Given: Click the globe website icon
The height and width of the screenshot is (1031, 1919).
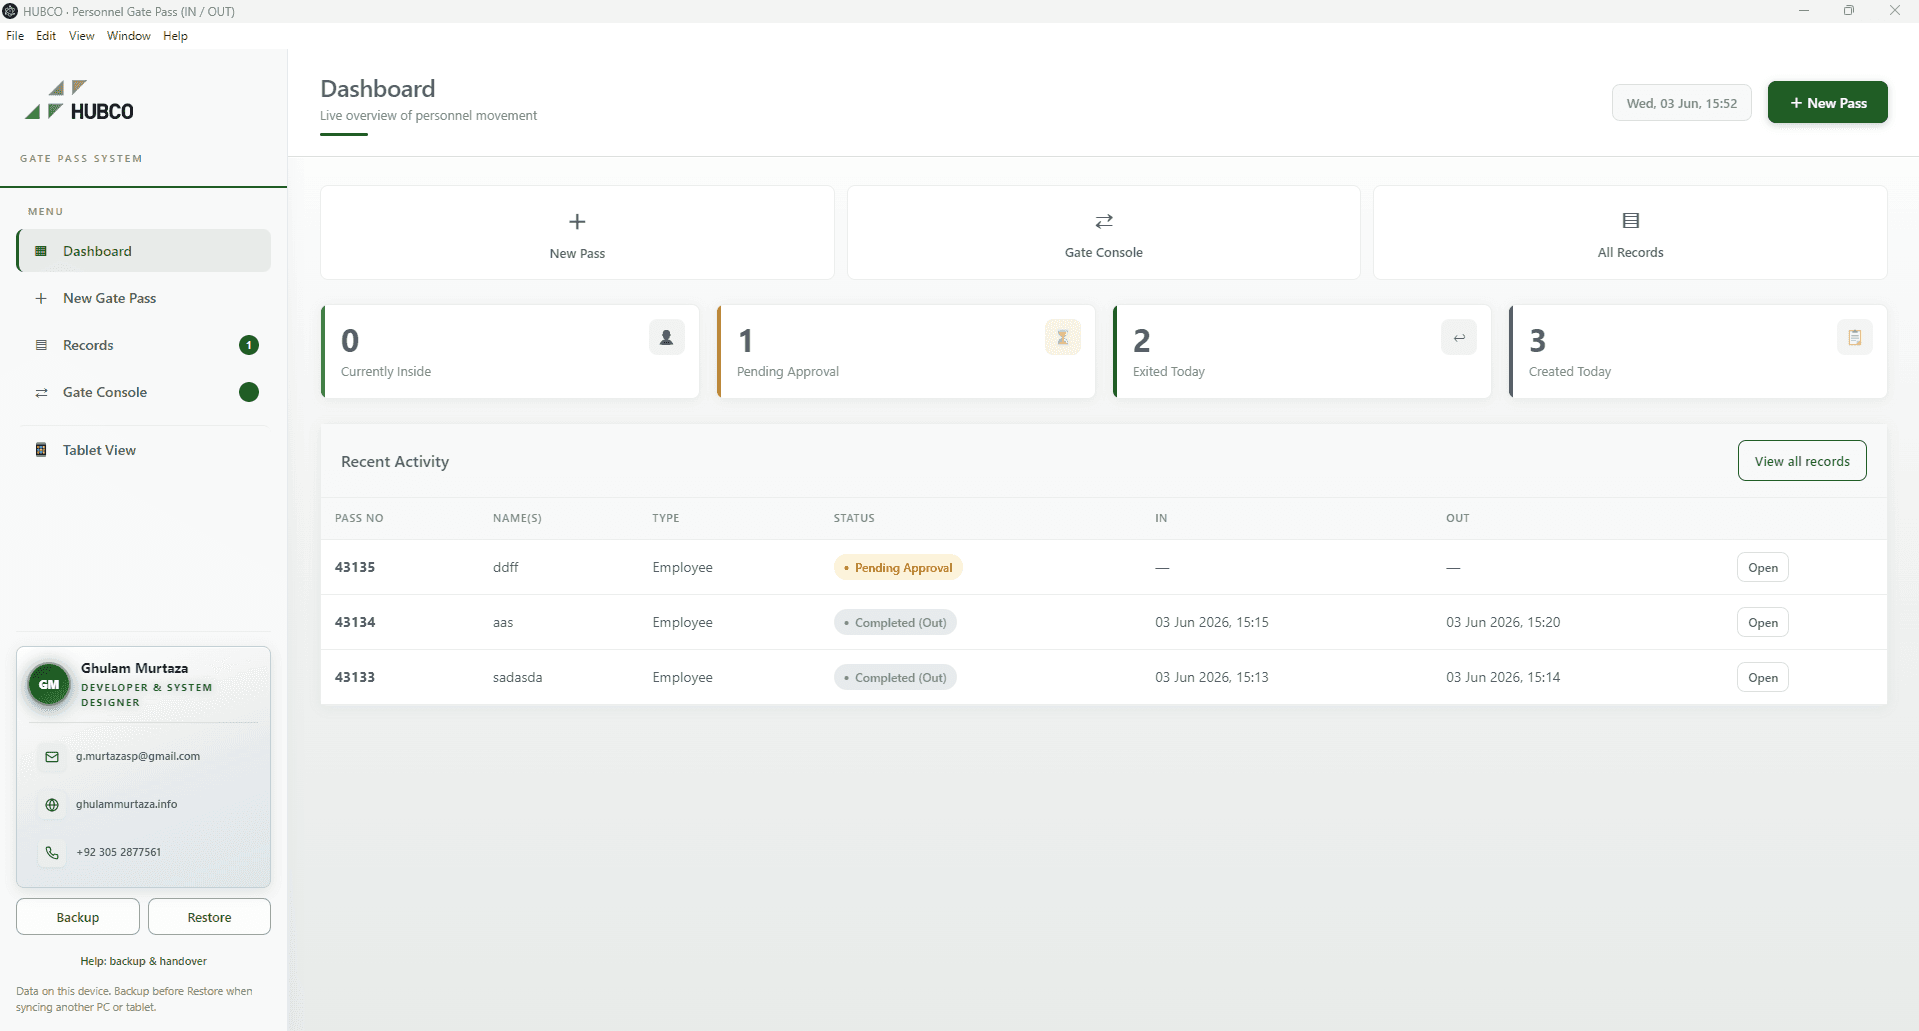Looking at the screenshot, I should [x=52, y=805].
